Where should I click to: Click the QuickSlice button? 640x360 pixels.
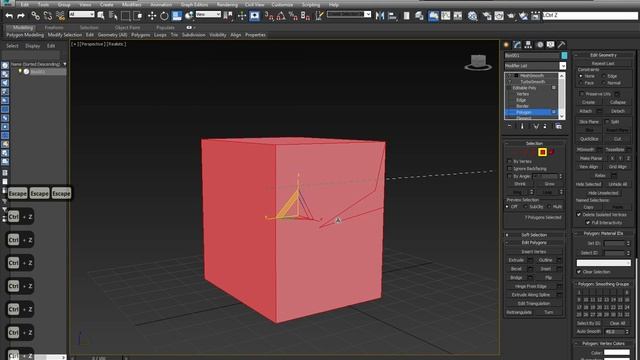(589, 139)
